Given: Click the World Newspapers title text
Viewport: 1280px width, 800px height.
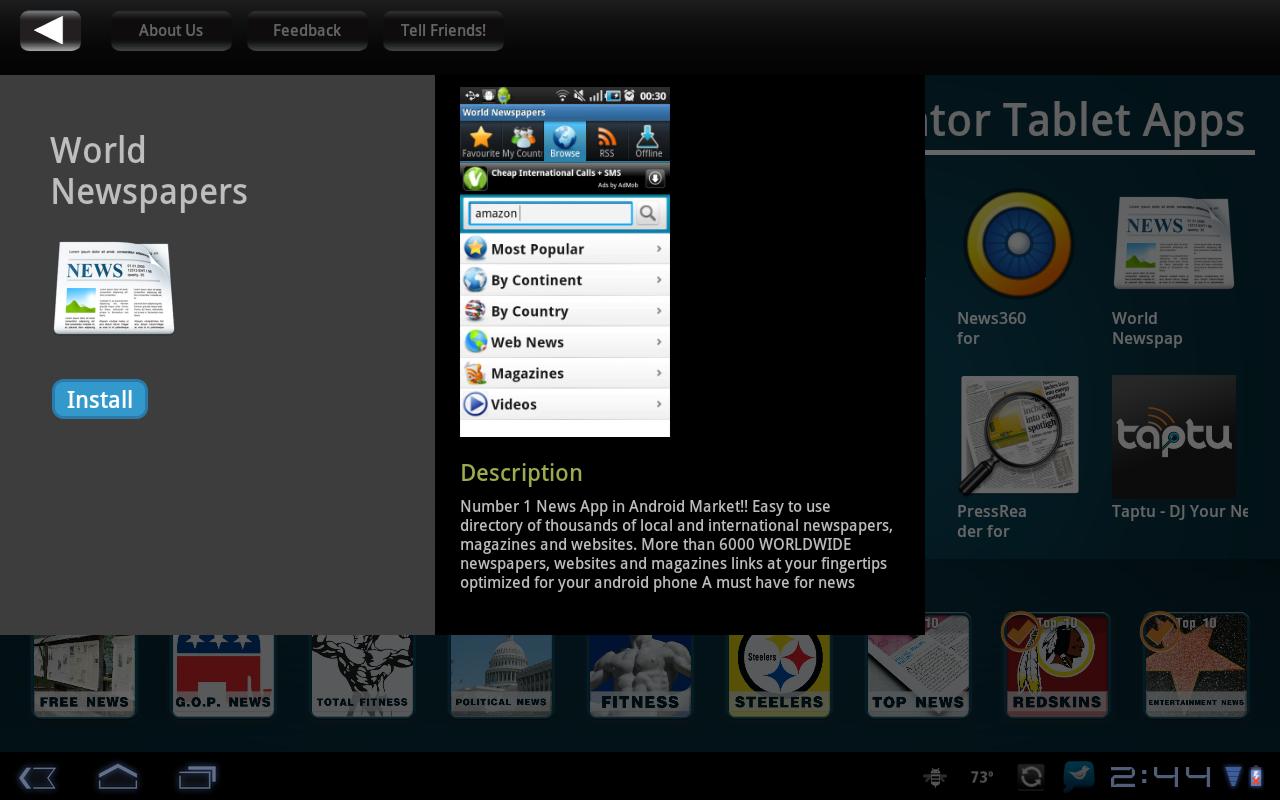Looking at the screenshot, I should coord(149,171).
